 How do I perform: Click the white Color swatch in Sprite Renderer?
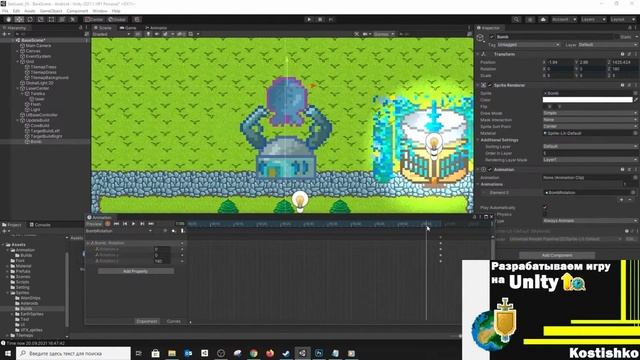(587, 100)
